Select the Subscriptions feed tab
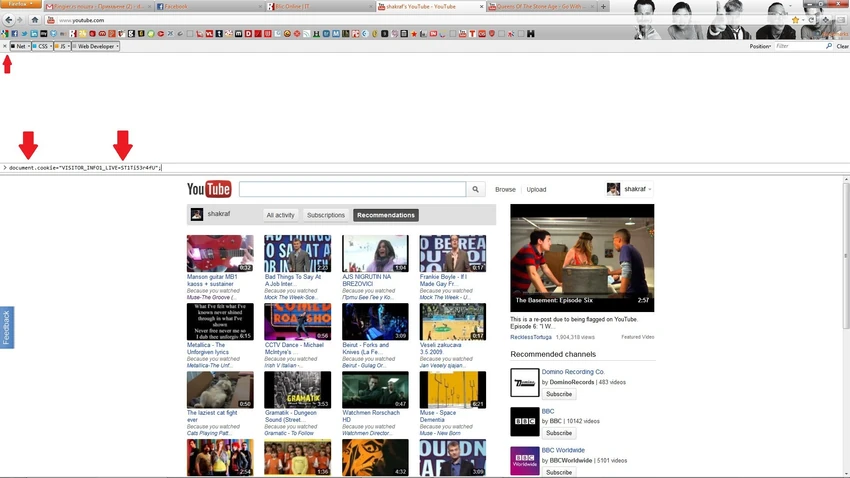This screenshot has height=478, width=850. point(326,215)
